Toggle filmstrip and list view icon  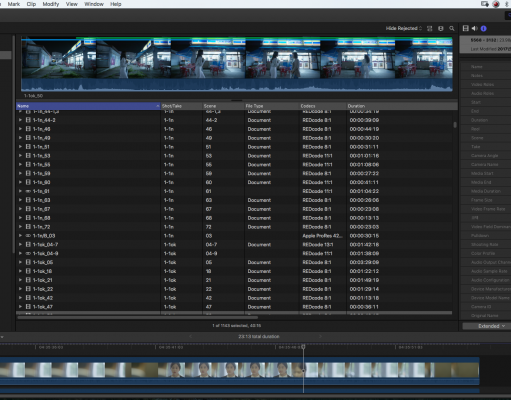441,29
